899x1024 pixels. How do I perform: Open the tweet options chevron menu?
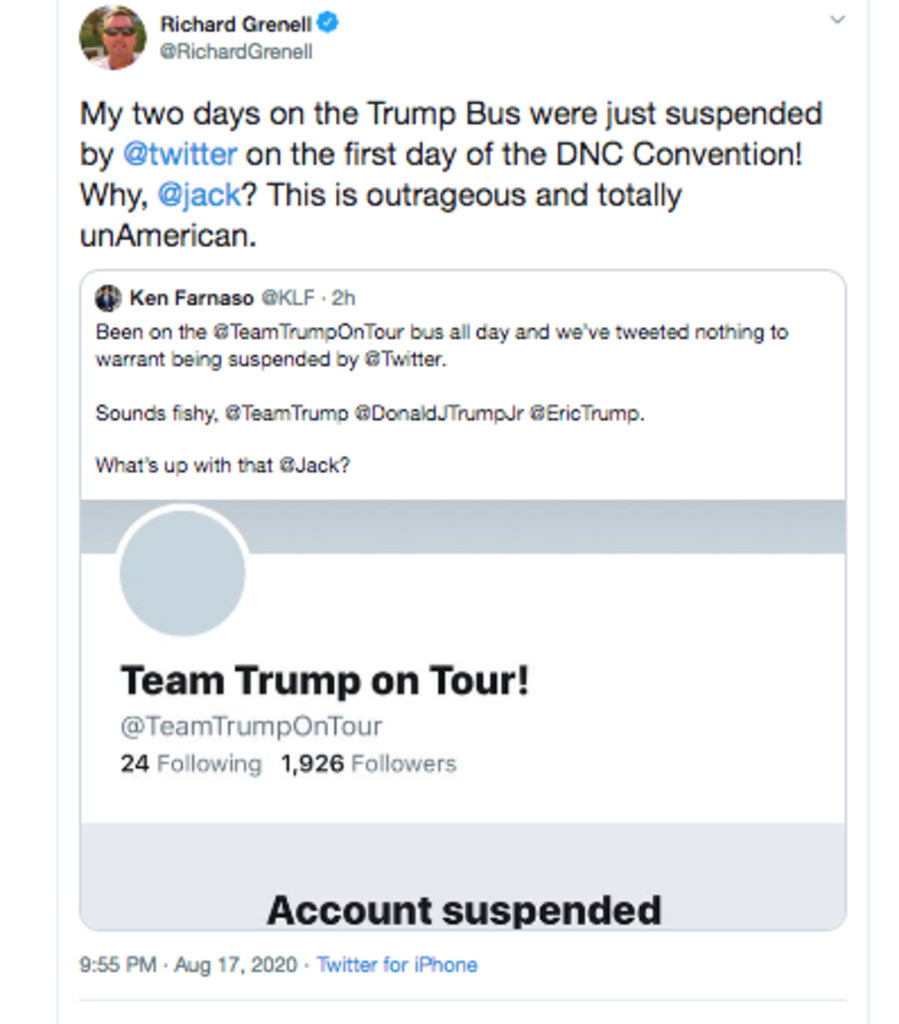click(837, 20)
